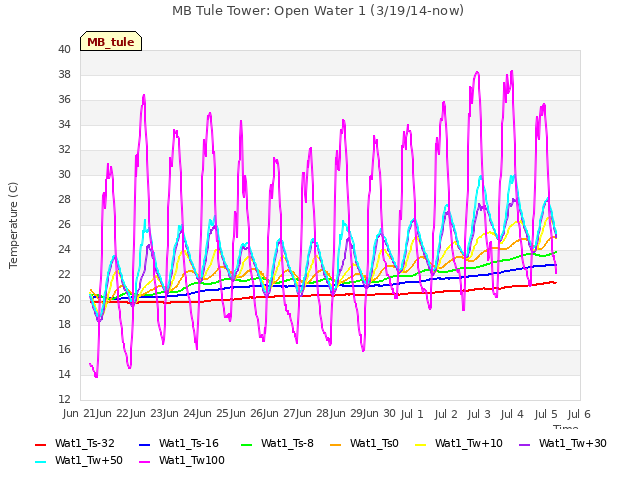This screenshot has height=480, width=640.
Task: Click the 16 y-axis tick label
Action: pyautogui.click(x=64, y=350)
